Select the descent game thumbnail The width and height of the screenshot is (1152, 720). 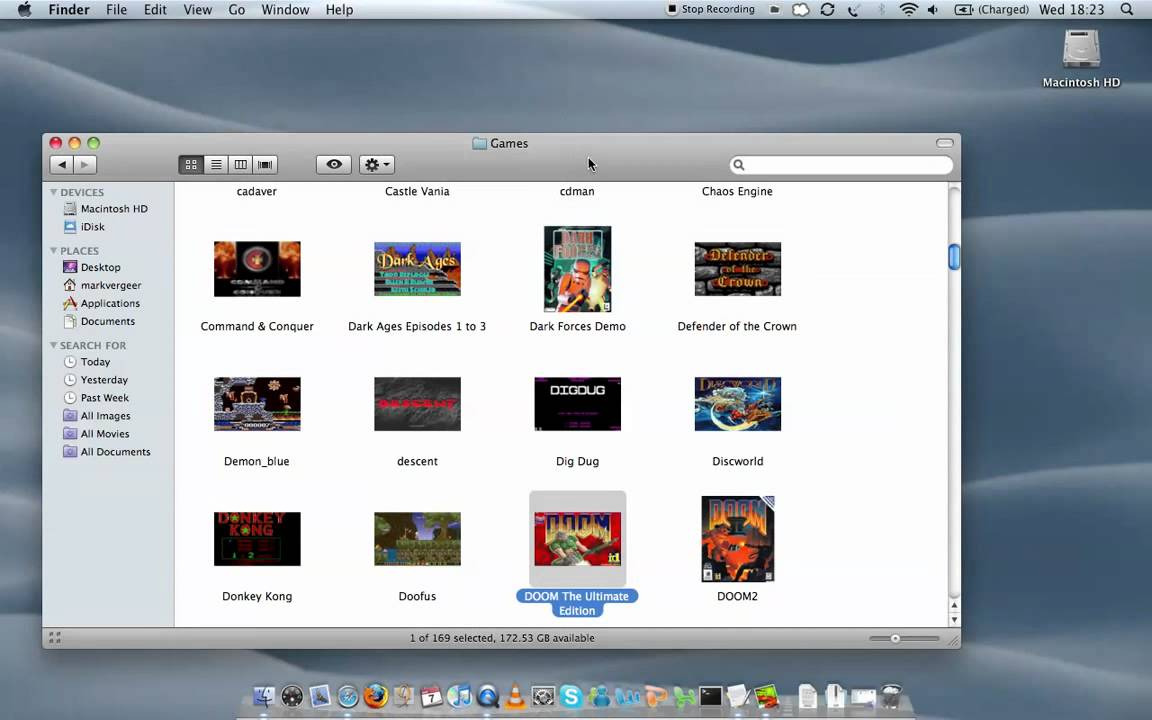tap(417, 404)
